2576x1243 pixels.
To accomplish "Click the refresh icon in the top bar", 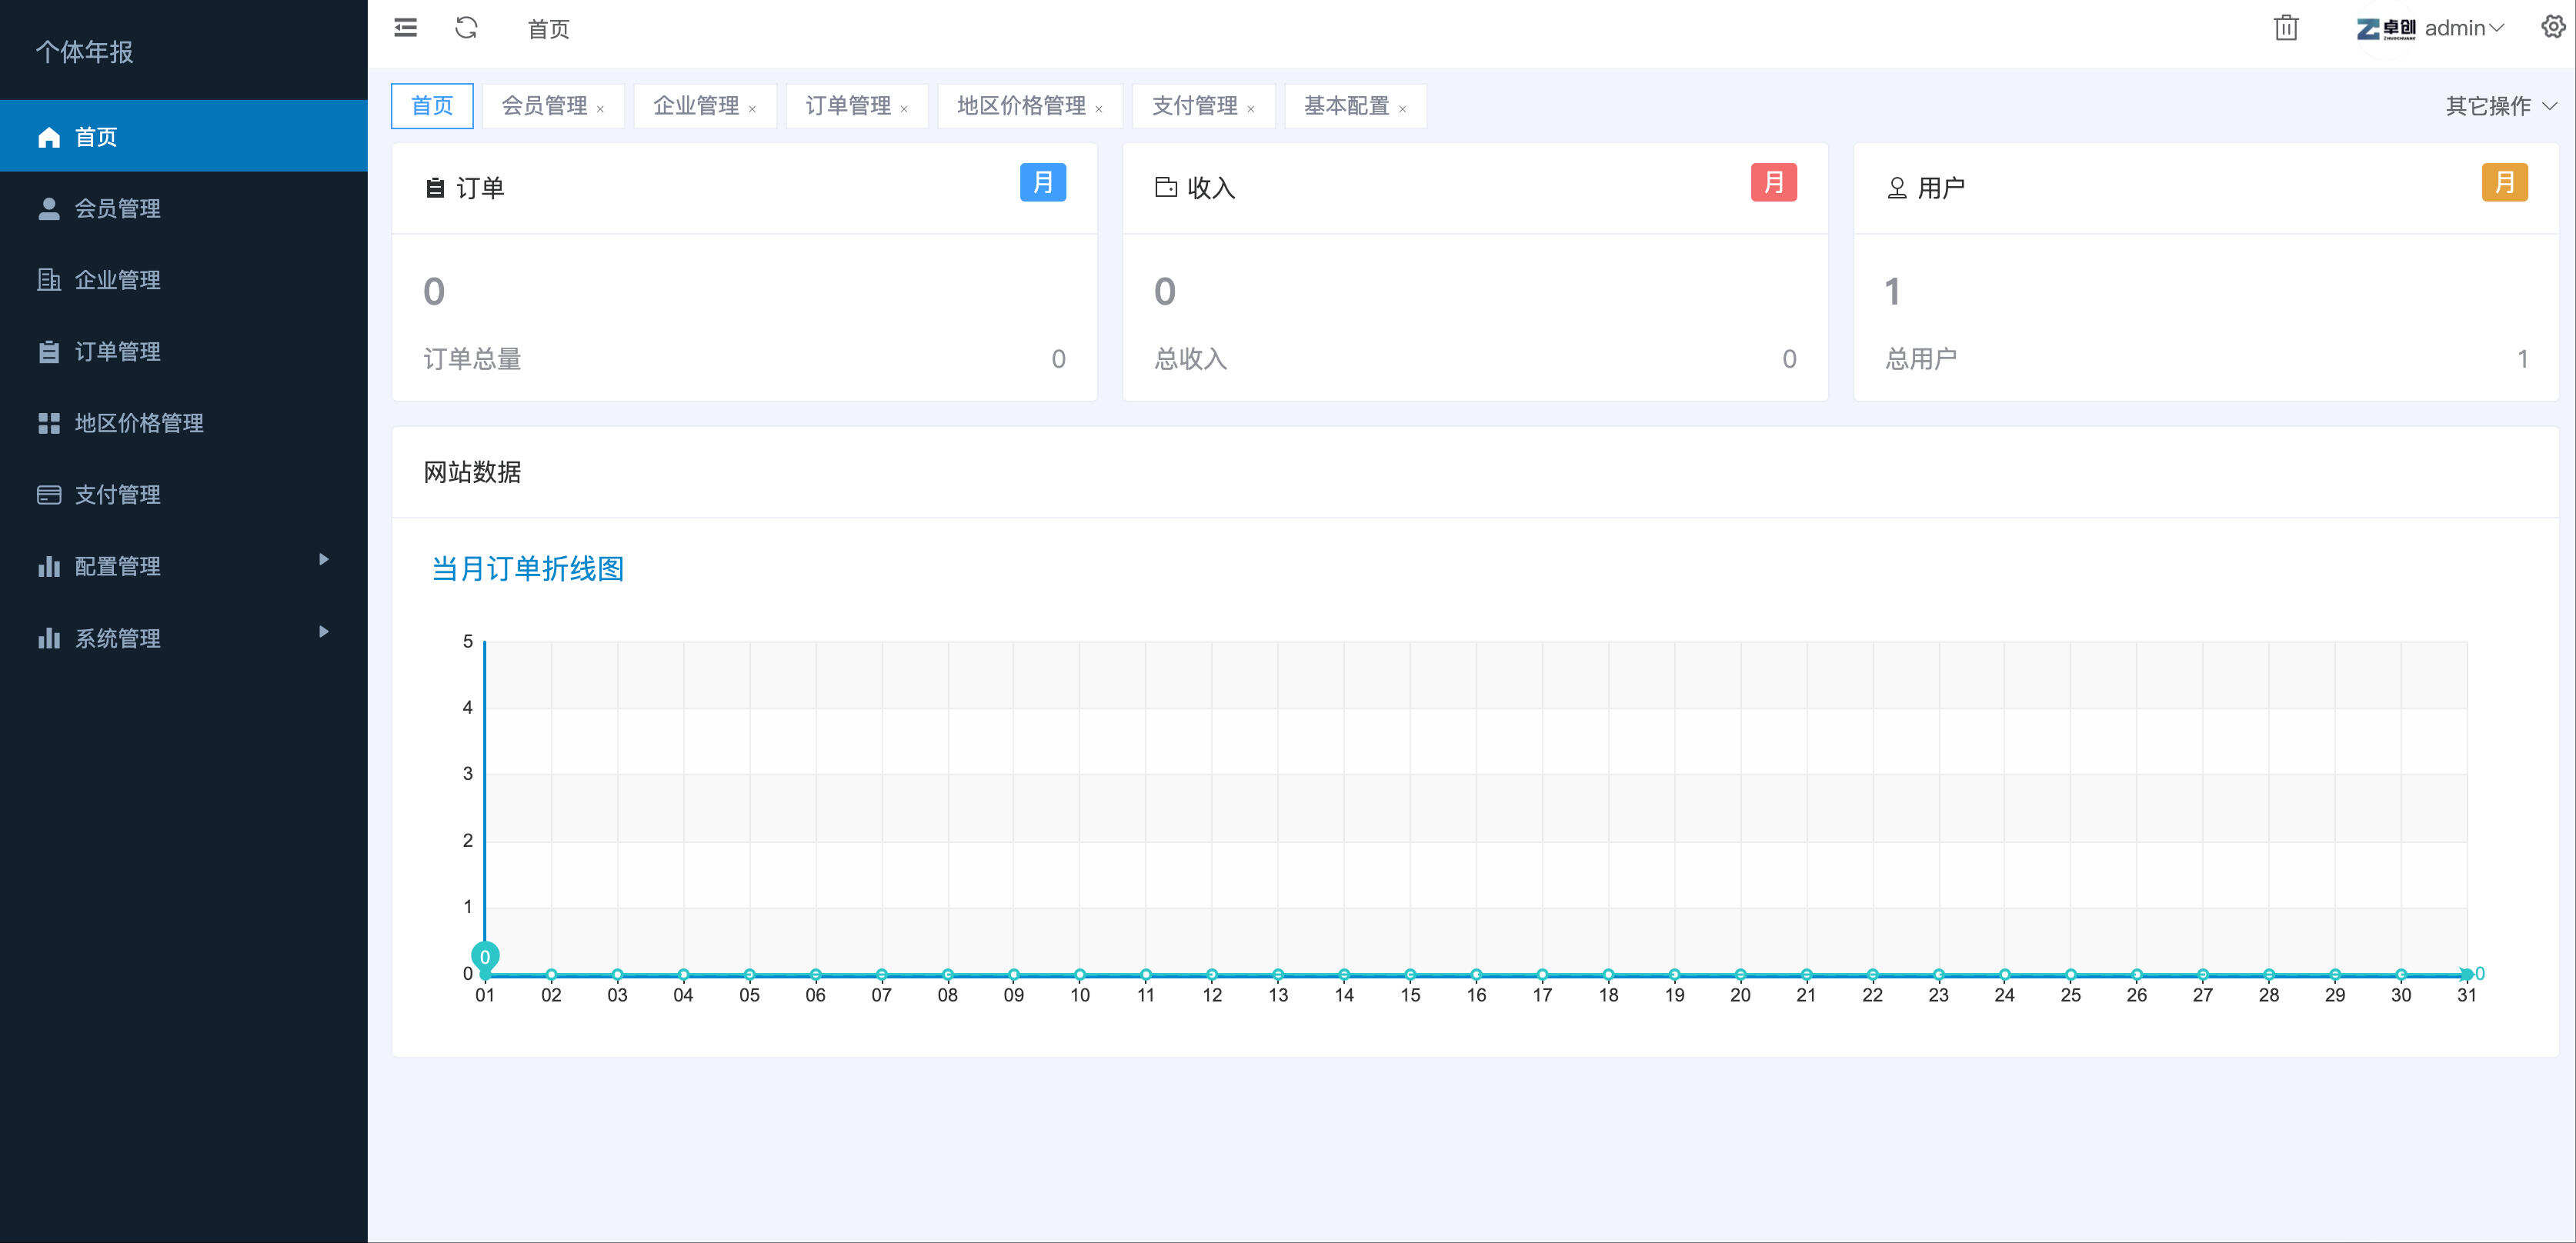I will click(x=466, y=28).
